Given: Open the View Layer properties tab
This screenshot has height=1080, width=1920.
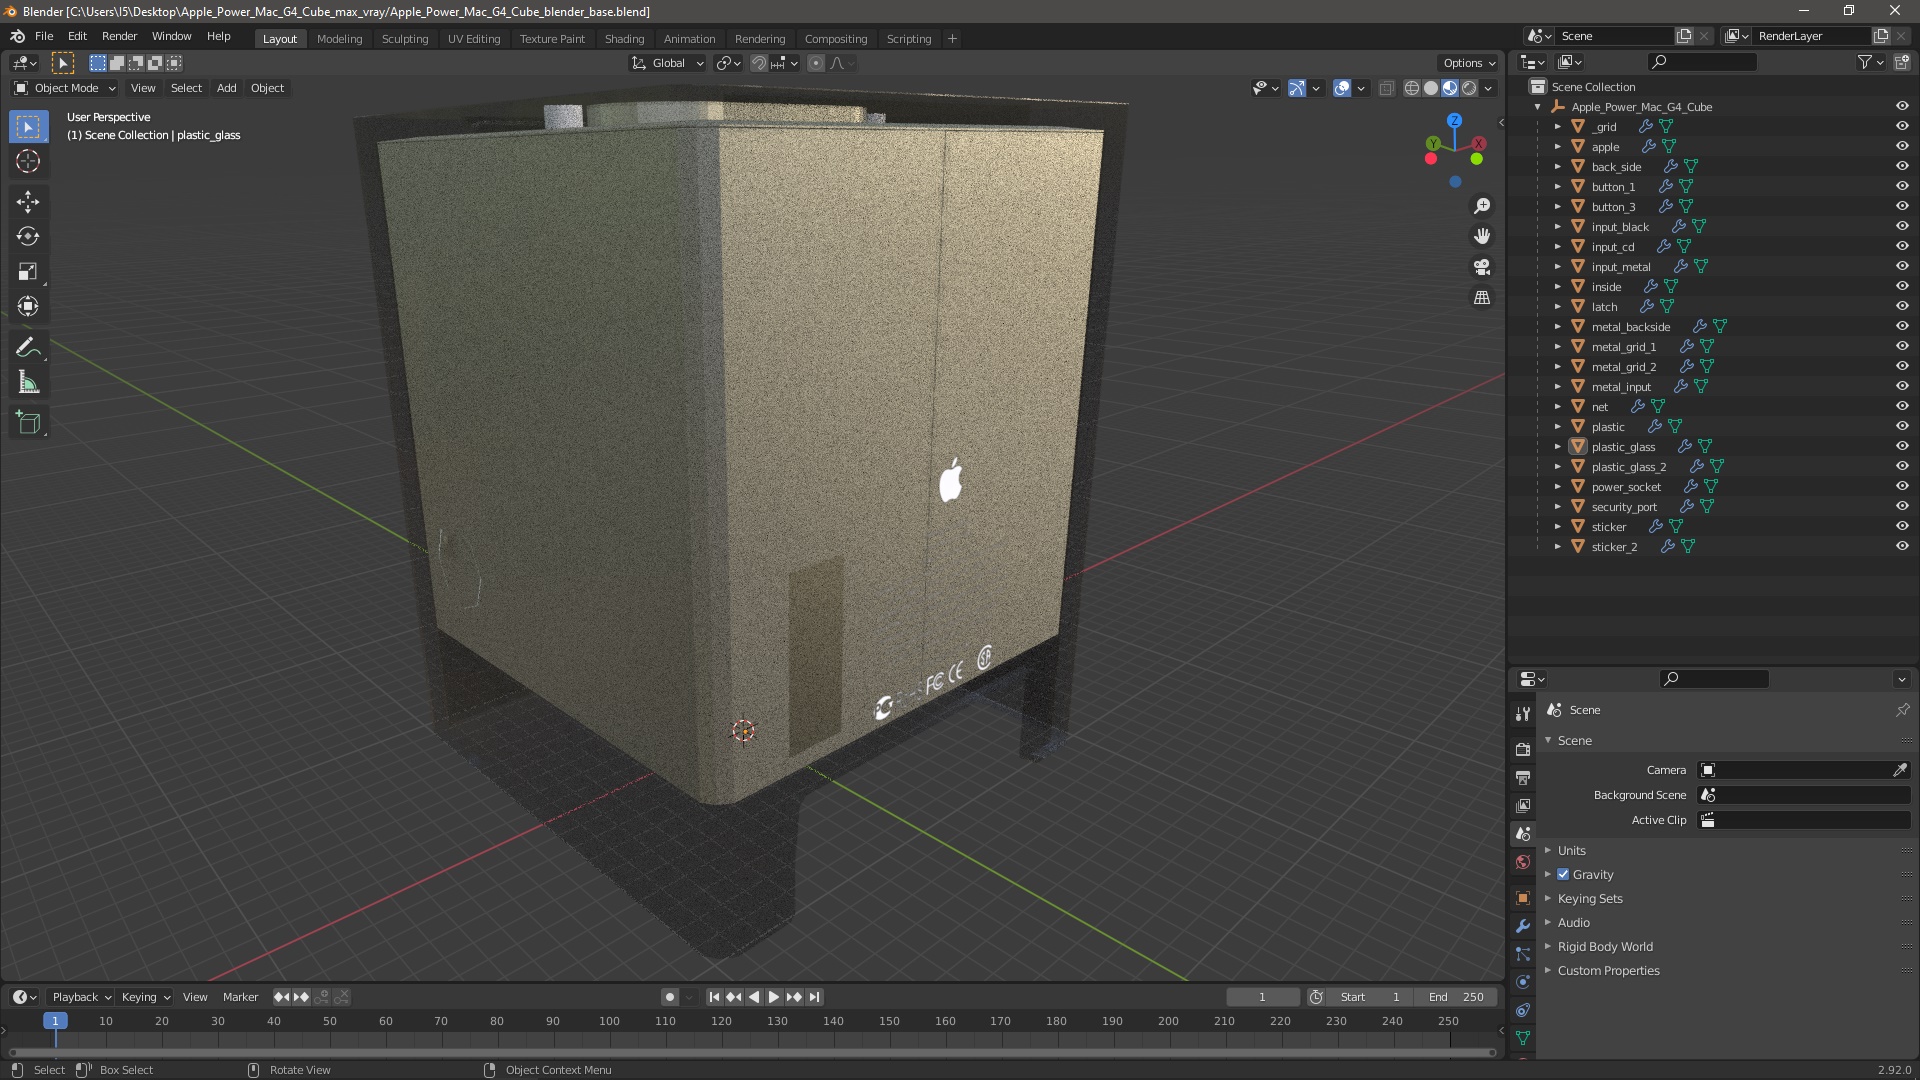Looking at the screenshot, I should click(x=1523, y=805).
